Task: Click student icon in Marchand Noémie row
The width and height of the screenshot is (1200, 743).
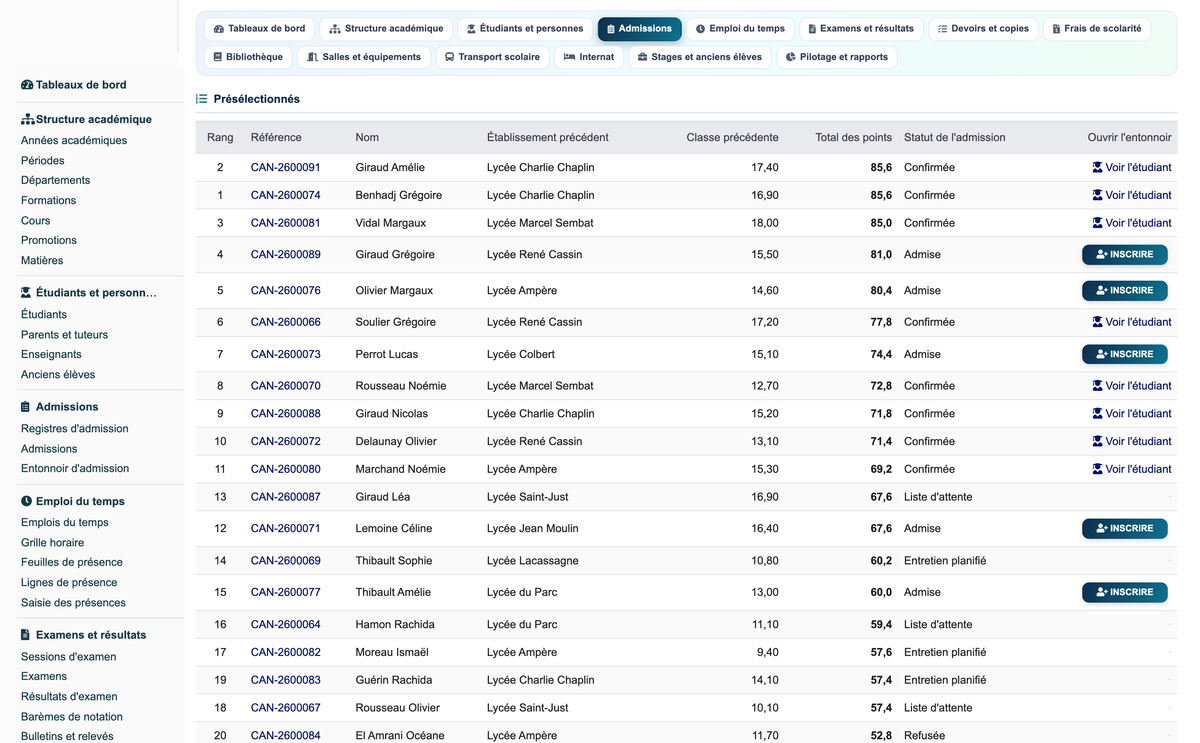Action: point(1098,469)
